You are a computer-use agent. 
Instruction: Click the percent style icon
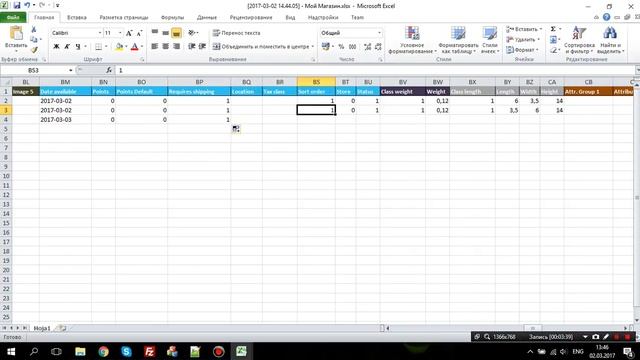tap(341, 47)
